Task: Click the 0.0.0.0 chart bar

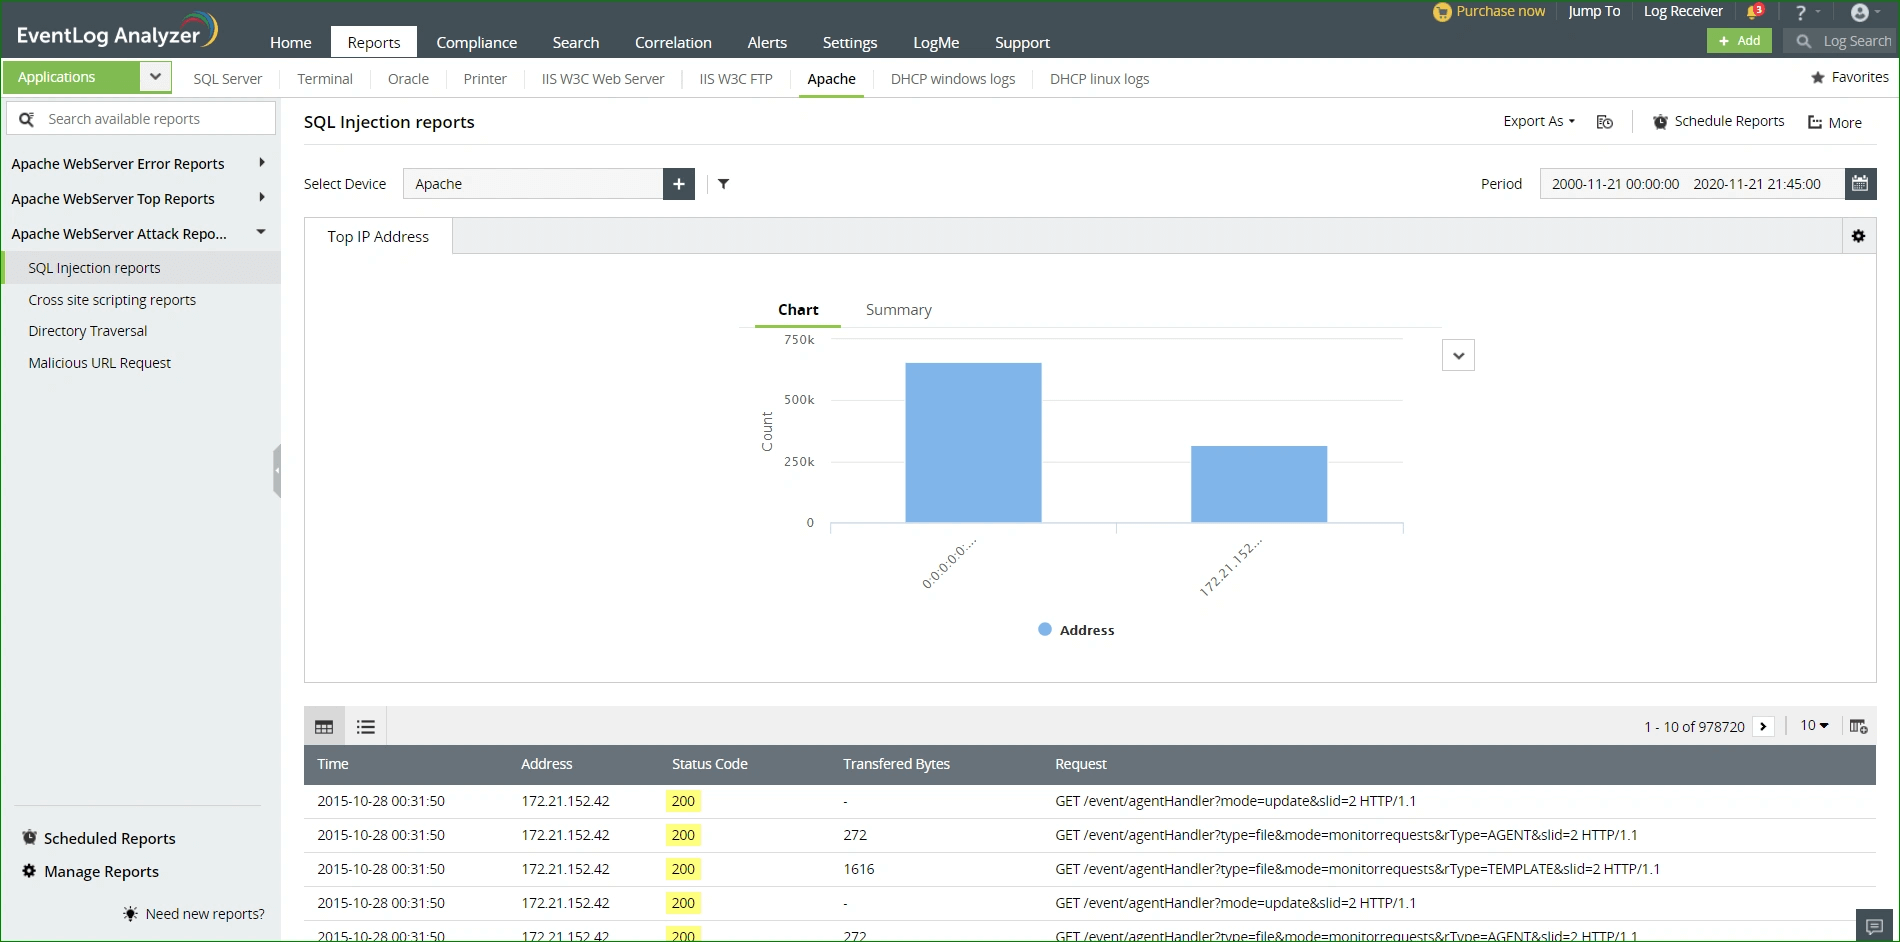Action: (x=973, y=442)
